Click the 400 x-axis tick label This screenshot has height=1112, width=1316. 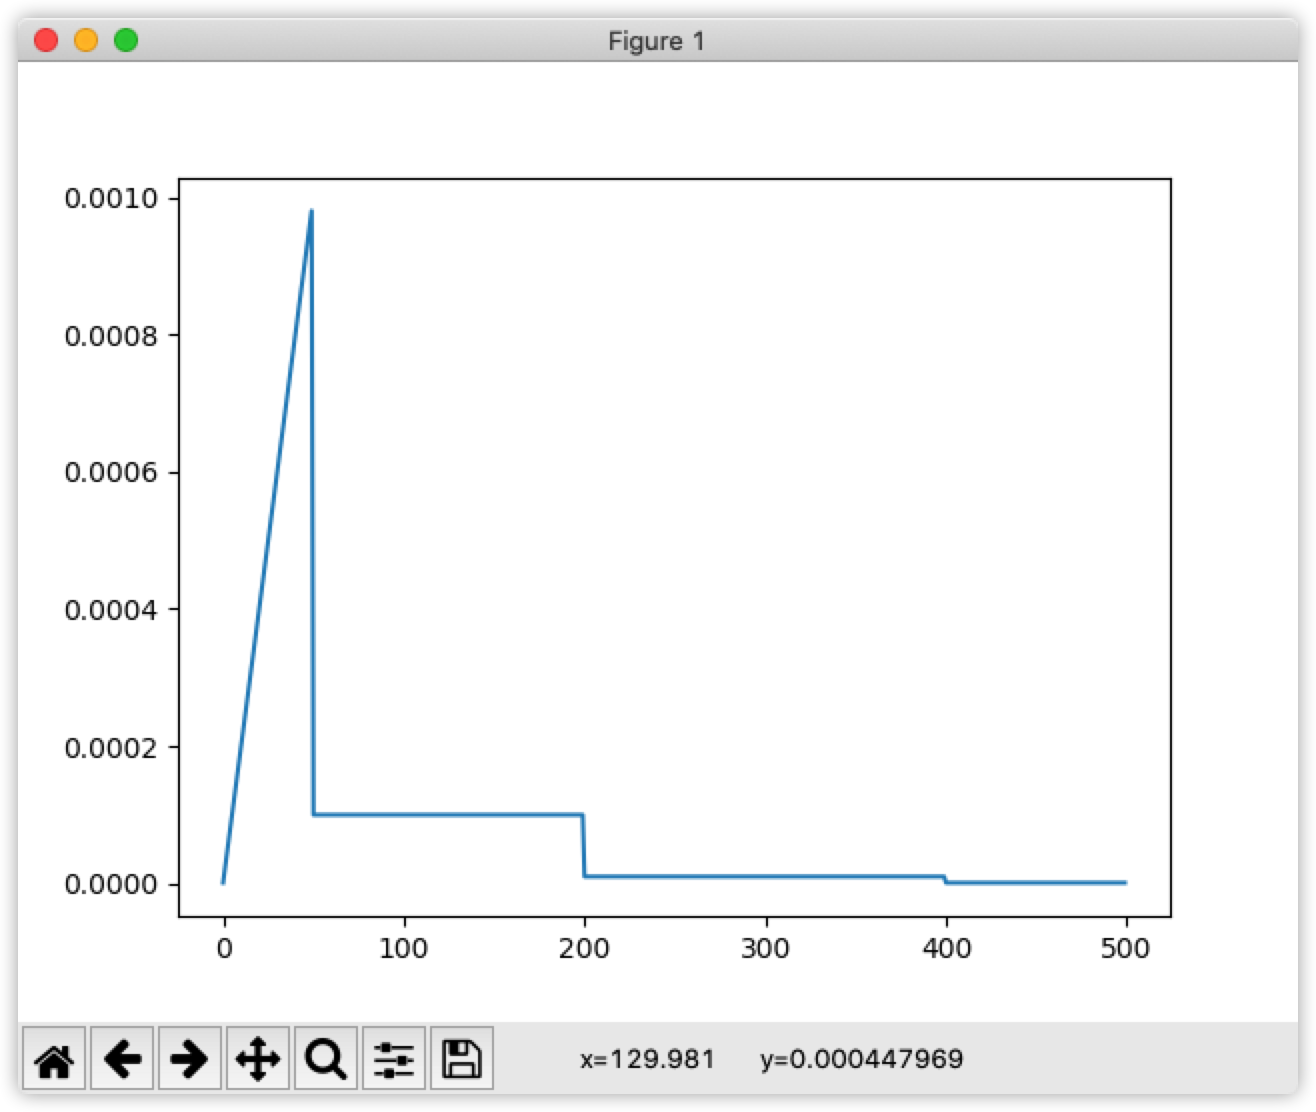947,948
